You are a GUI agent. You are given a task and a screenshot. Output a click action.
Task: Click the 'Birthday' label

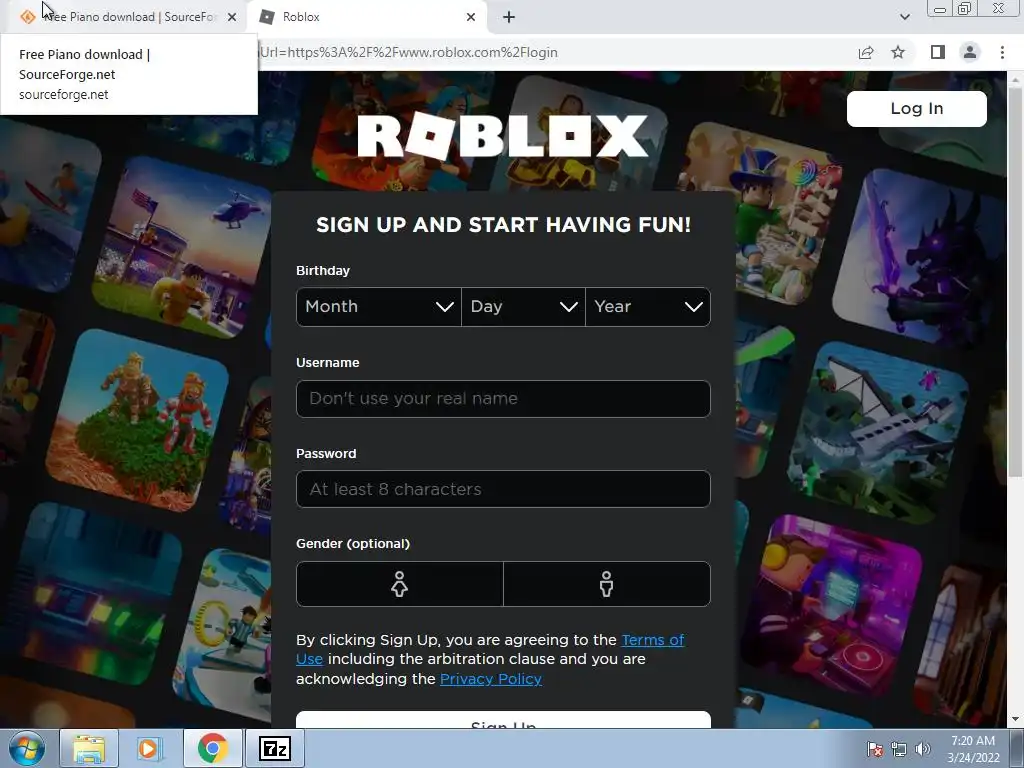[x=323, y=270]
